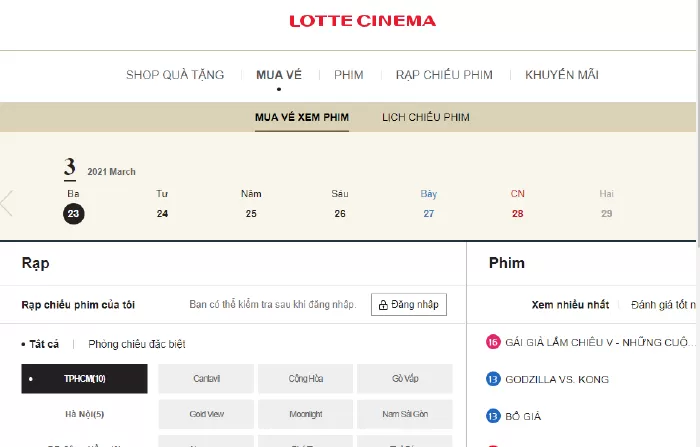Sort films by Đánh giá tốt nhất

tap(663, 305)
